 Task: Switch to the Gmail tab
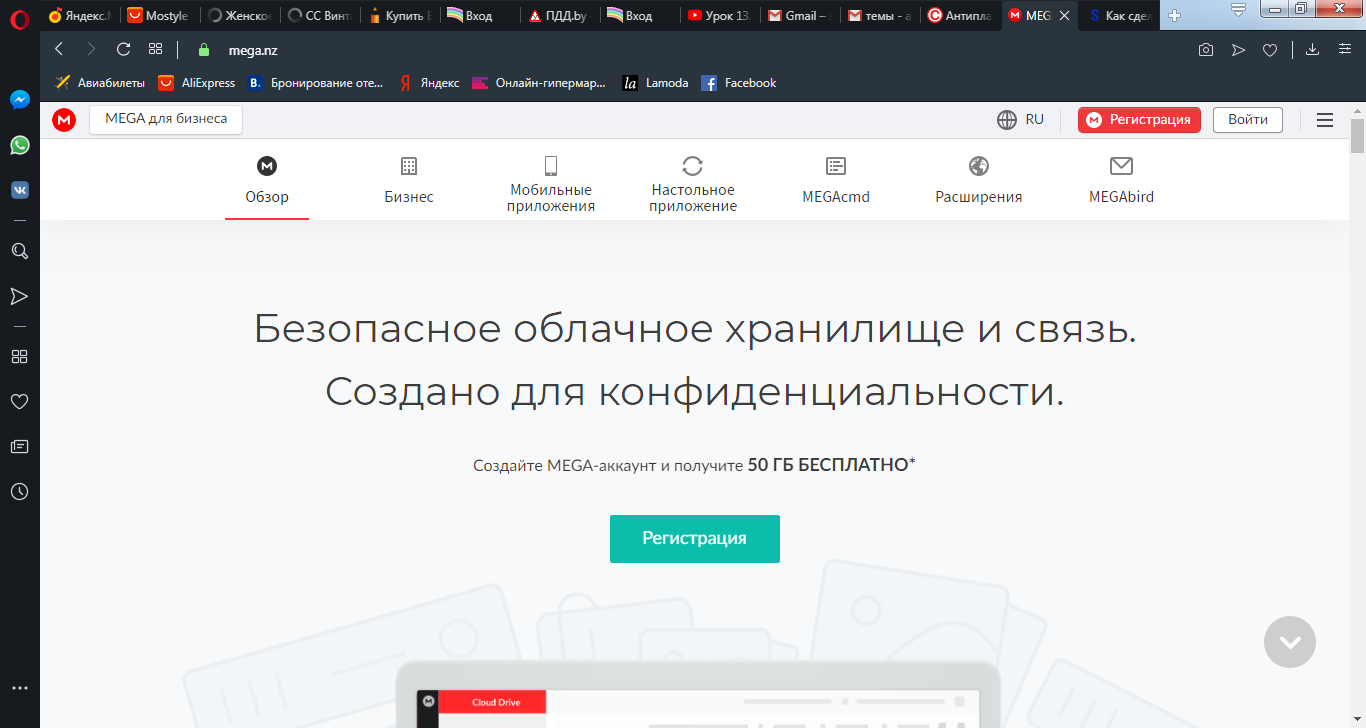coord(799,16)
